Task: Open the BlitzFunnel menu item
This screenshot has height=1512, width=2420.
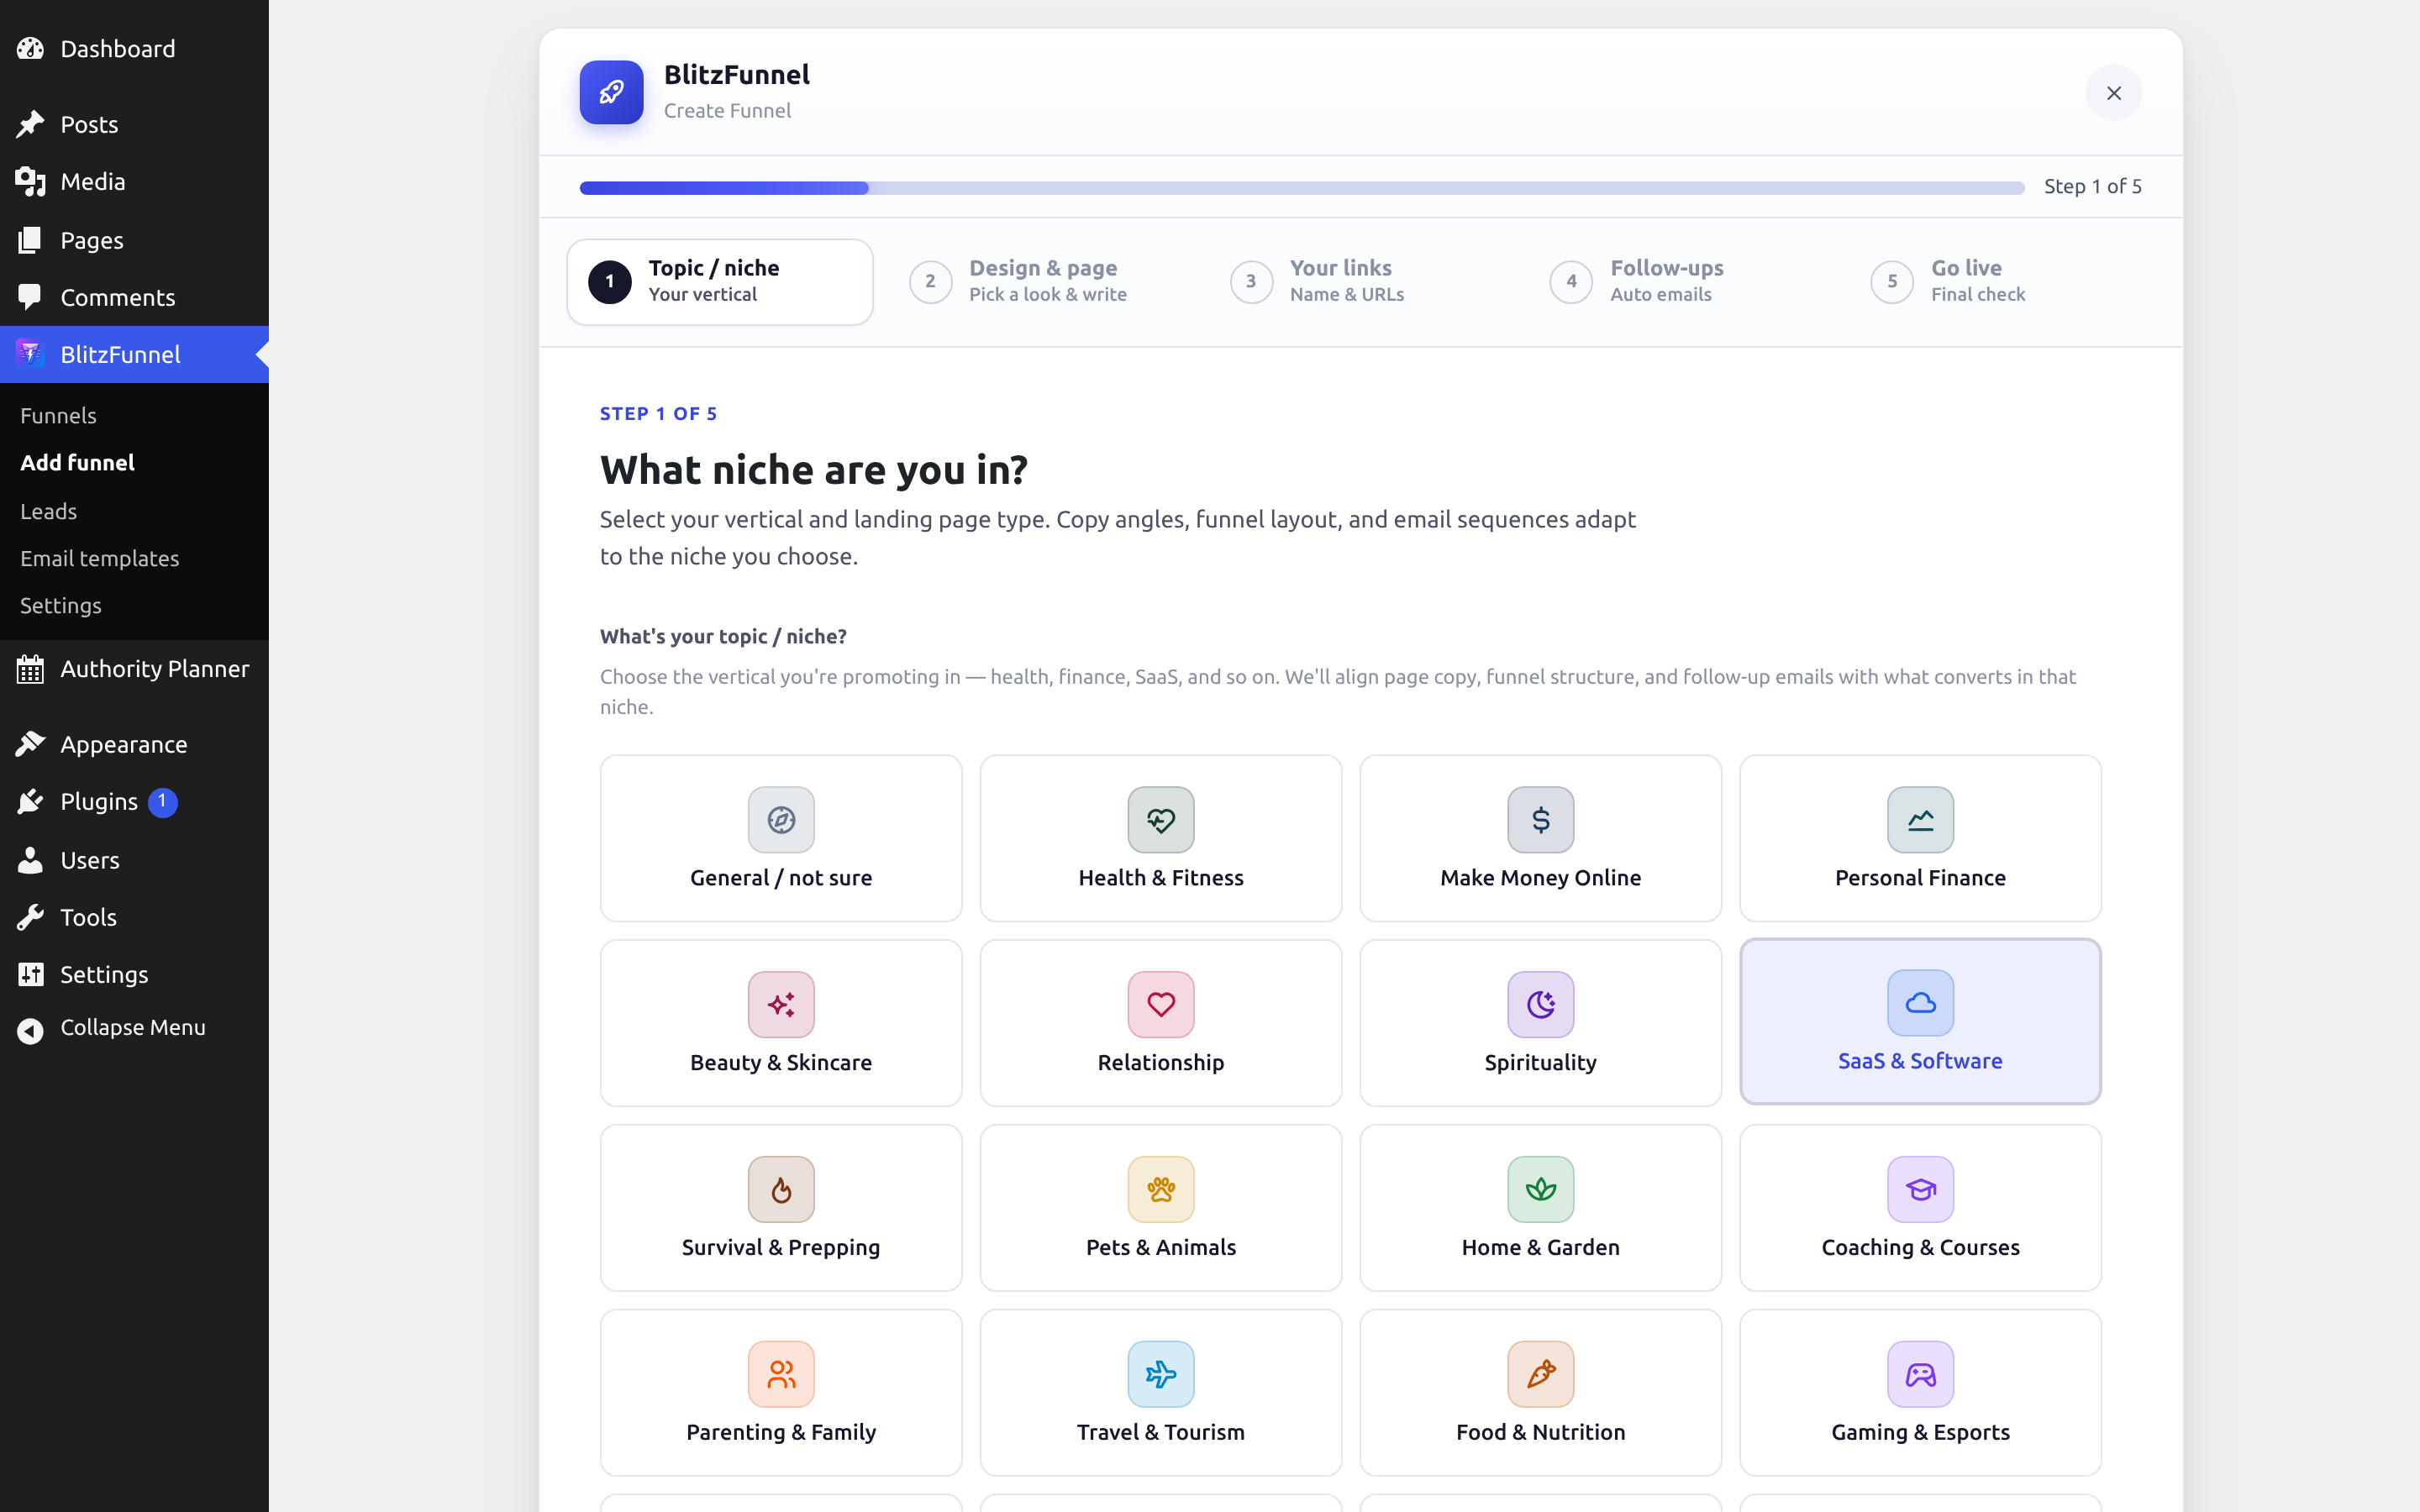Action: (134, 354)
